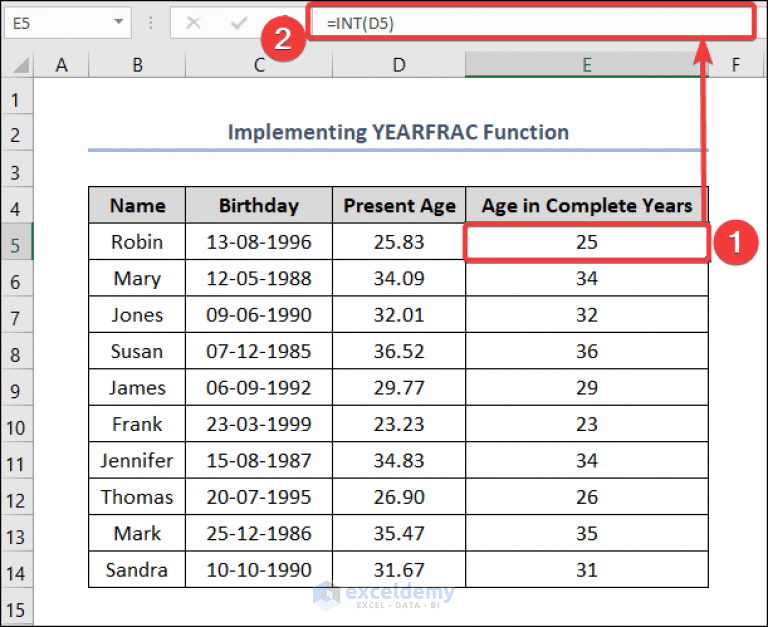This screenshot has width=768, height=627.
Task: Select column E header
Action: (587, 65)
